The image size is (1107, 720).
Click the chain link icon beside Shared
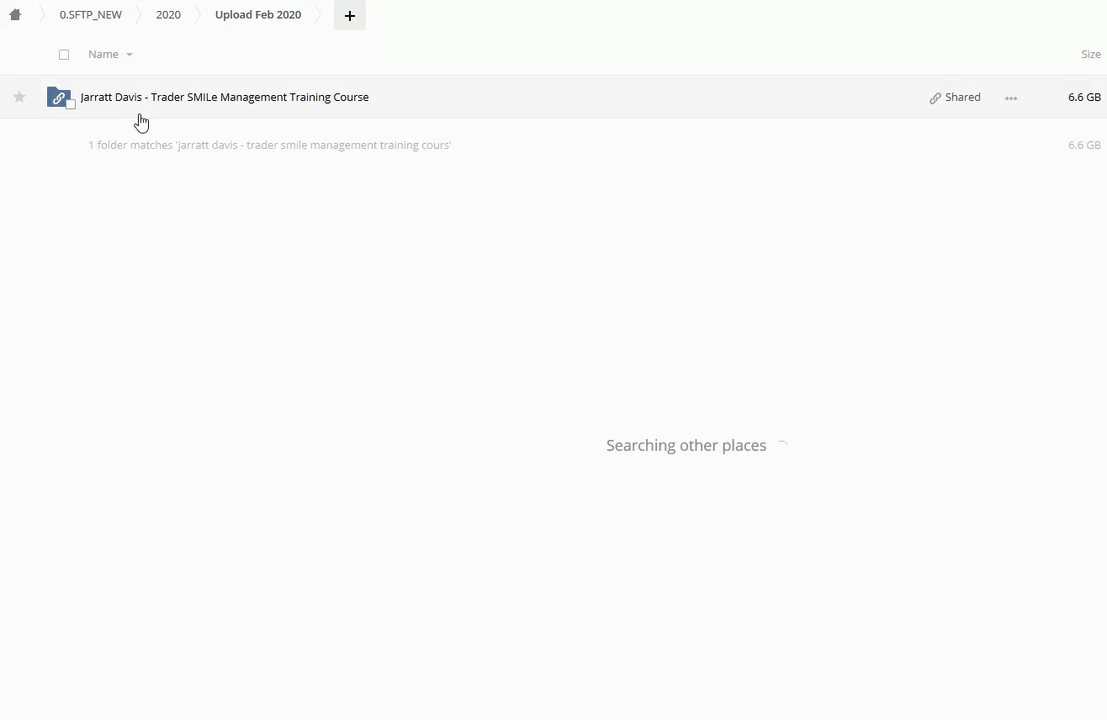pos(935,98)
